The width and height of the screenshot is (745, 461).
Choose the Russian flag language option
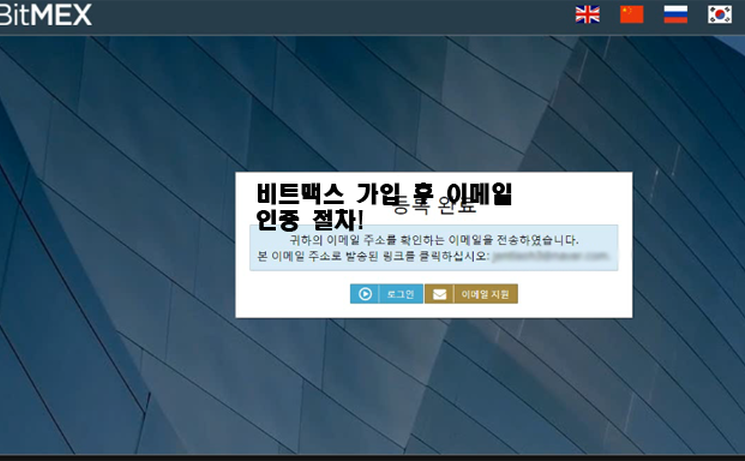pos(676,14)
